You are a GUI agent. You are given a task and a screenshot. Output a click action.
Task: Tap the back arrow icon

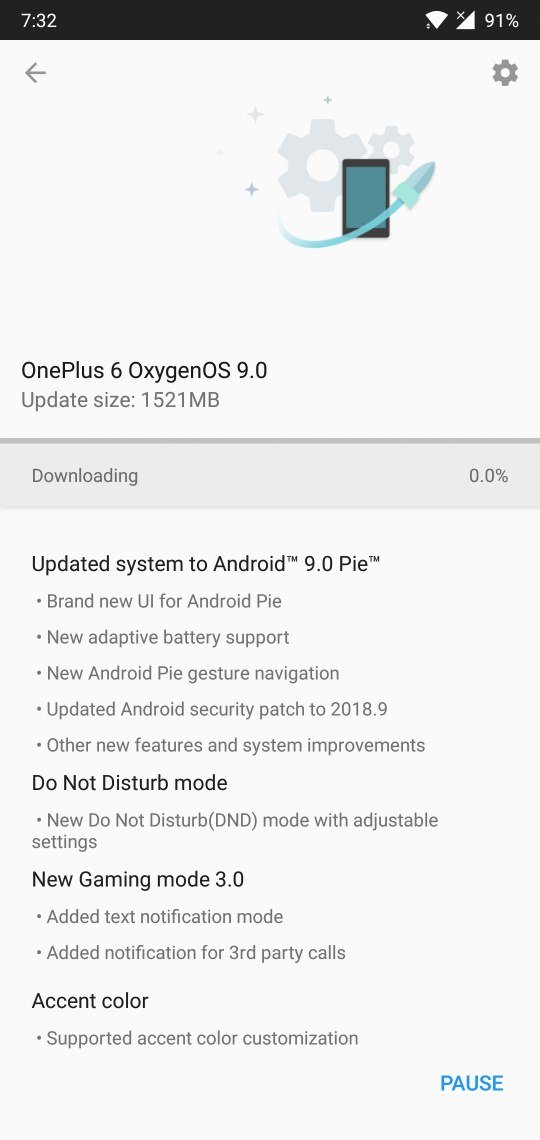[35, 73]
